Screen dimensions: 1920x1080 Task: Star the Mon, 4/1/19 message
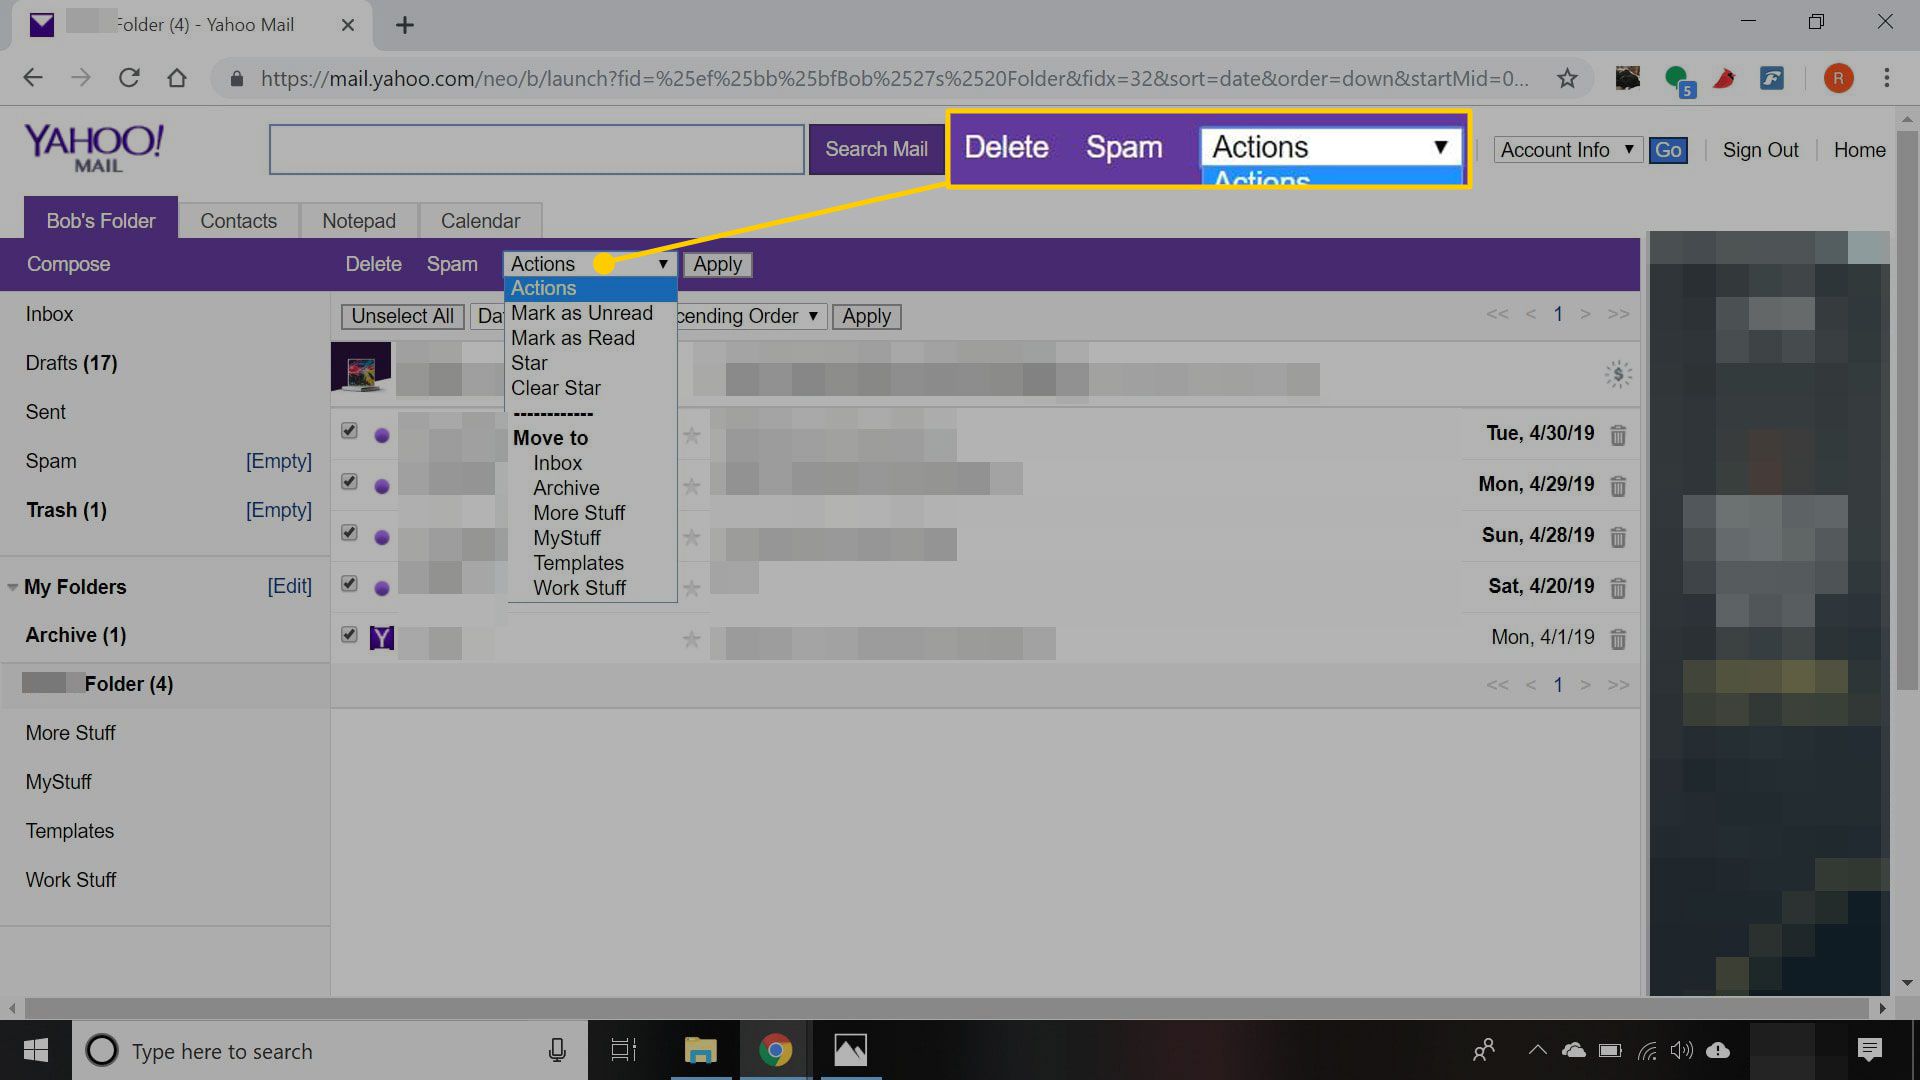pos(691,639)
